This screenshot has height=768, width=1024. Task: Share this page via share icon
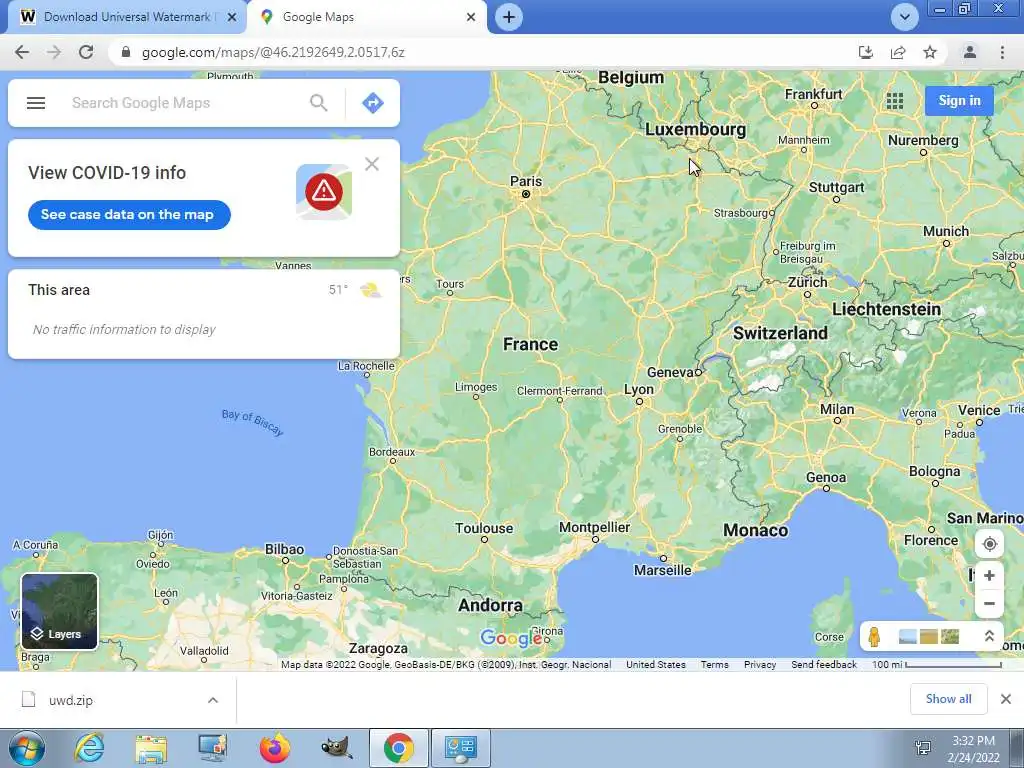click(x=898, y=52)
